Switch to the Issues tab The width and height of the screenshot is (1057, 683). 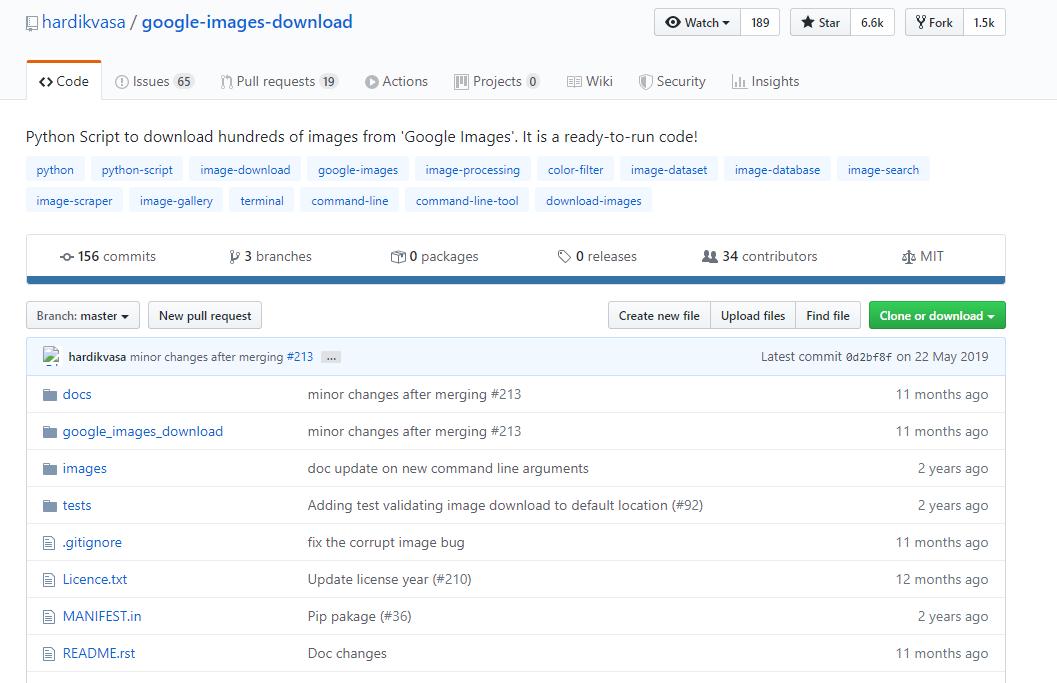click(x=154, y=82)
